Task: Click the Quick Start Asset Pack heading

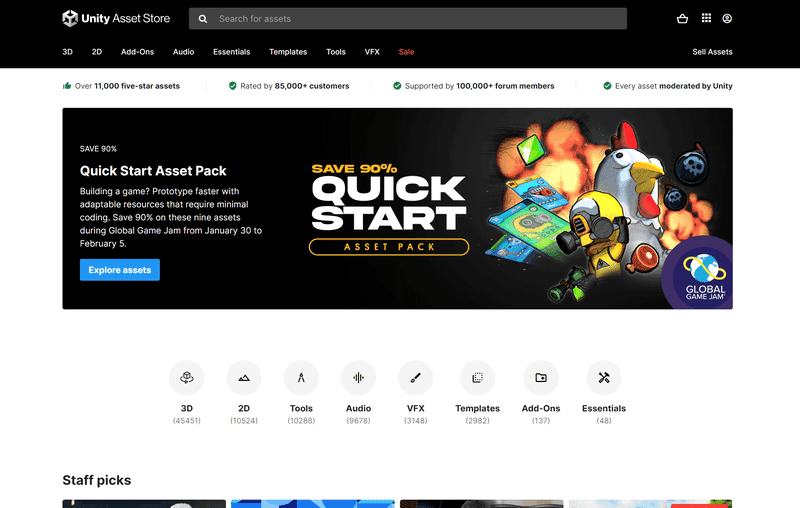Action: [153, 171]
